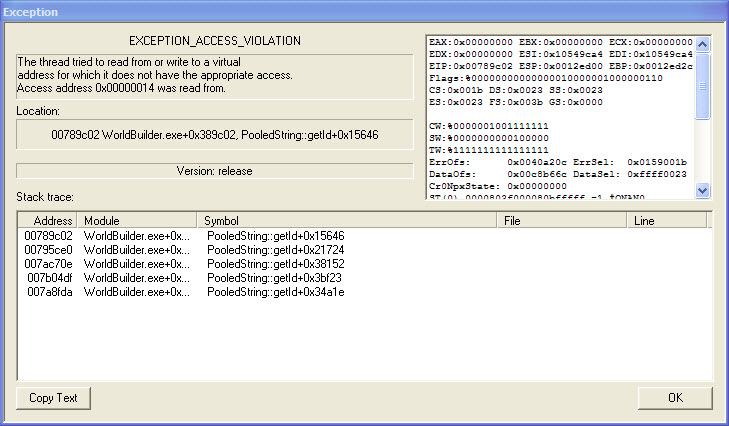Click the Location field showing WorldBuilder.exe+0x389c02
This screenshot has height=426, width=729.
click(x=215, y=135)
